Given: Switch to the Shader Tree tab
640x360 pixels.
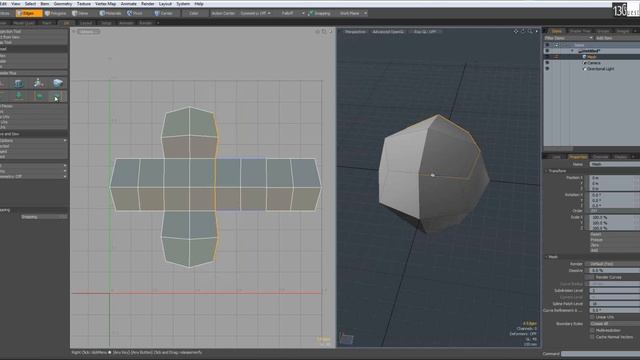Looking at the screenshot, I should point(580,31).
